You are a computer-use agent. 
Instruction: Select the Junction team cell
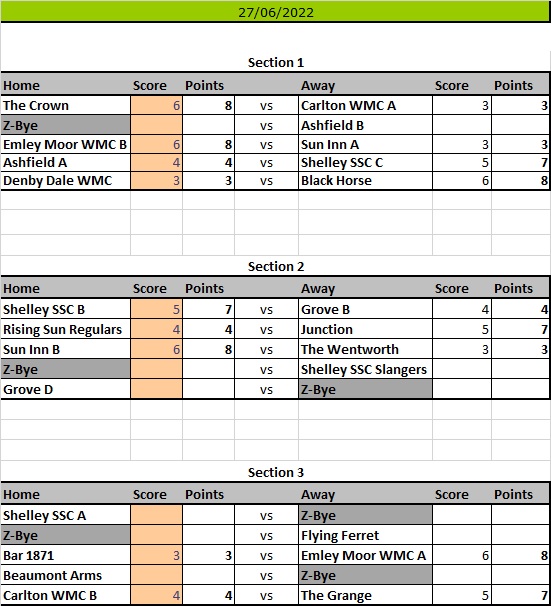pyautogui.click(x=365, y=329)
